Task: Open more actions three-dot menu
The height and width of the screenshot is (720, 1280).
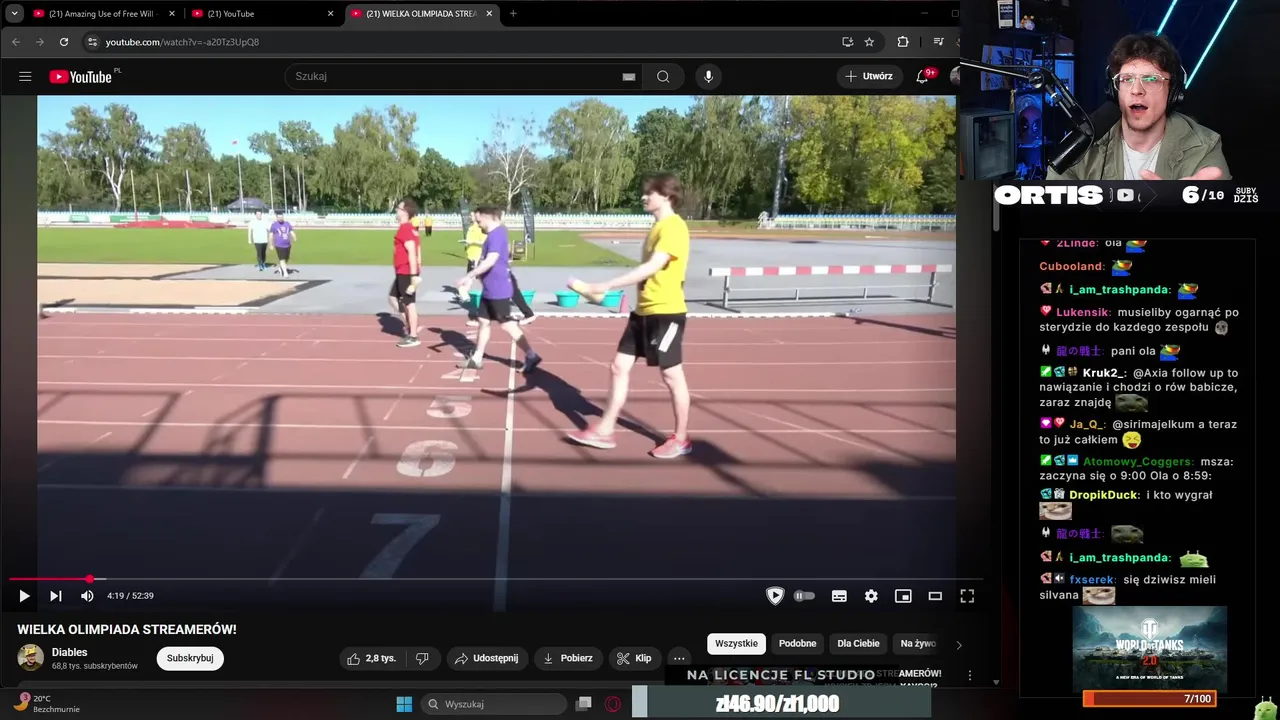Action: click(x=679, y=658)
